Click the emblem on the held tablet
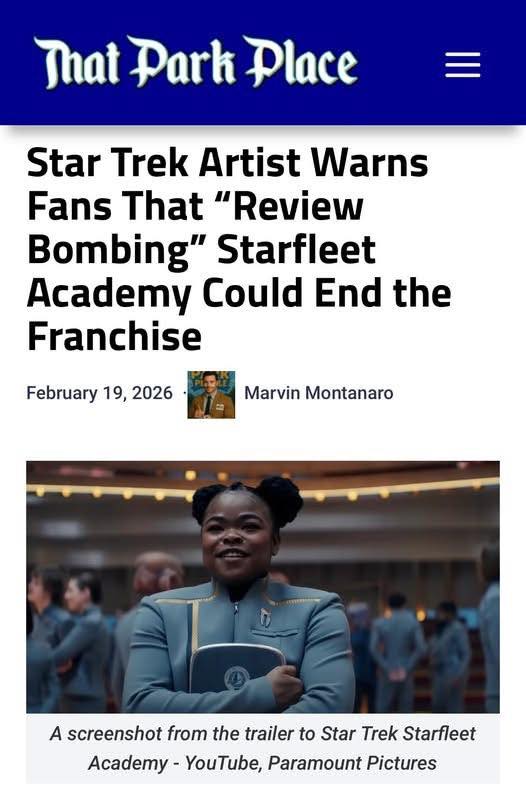Screen dimensions: 526x801 click(236, 678)
